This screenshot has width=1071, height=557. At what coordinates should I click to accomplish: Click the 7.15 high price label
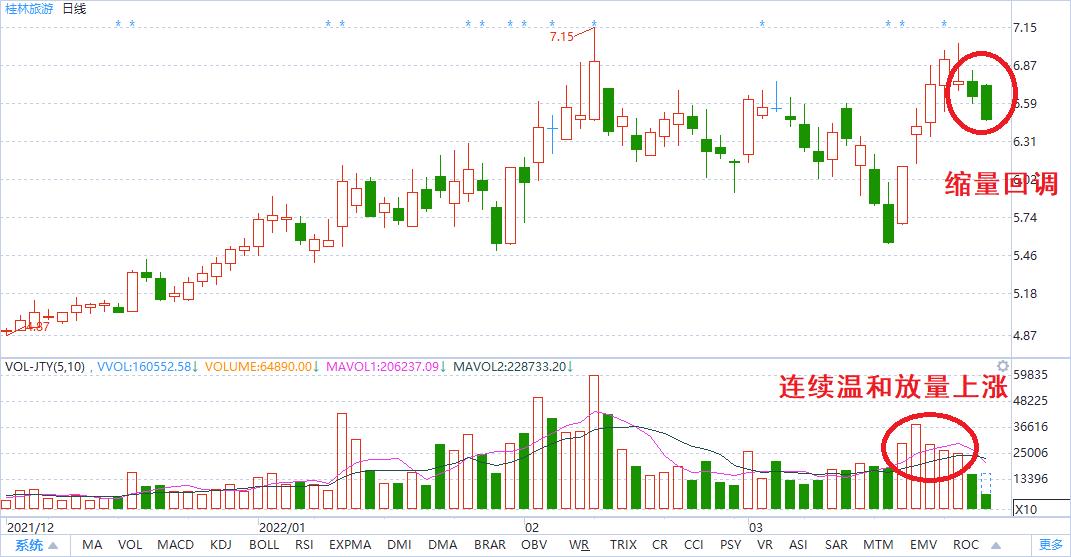pos(561,37)
